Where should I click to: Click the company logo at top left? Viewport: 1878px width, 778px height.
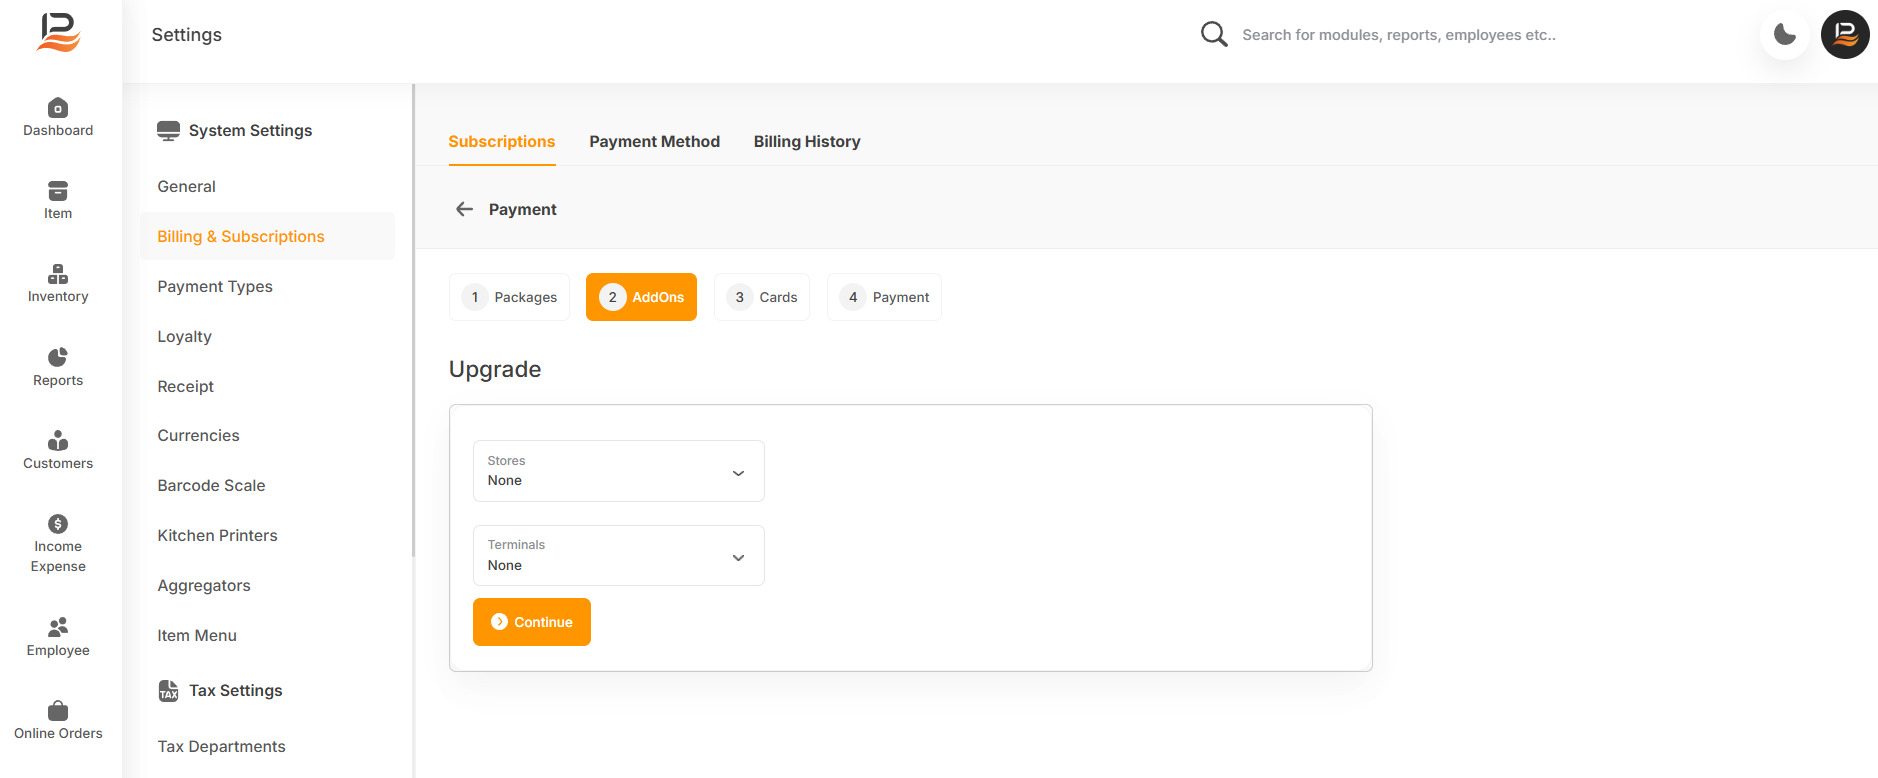coord(59,33)
